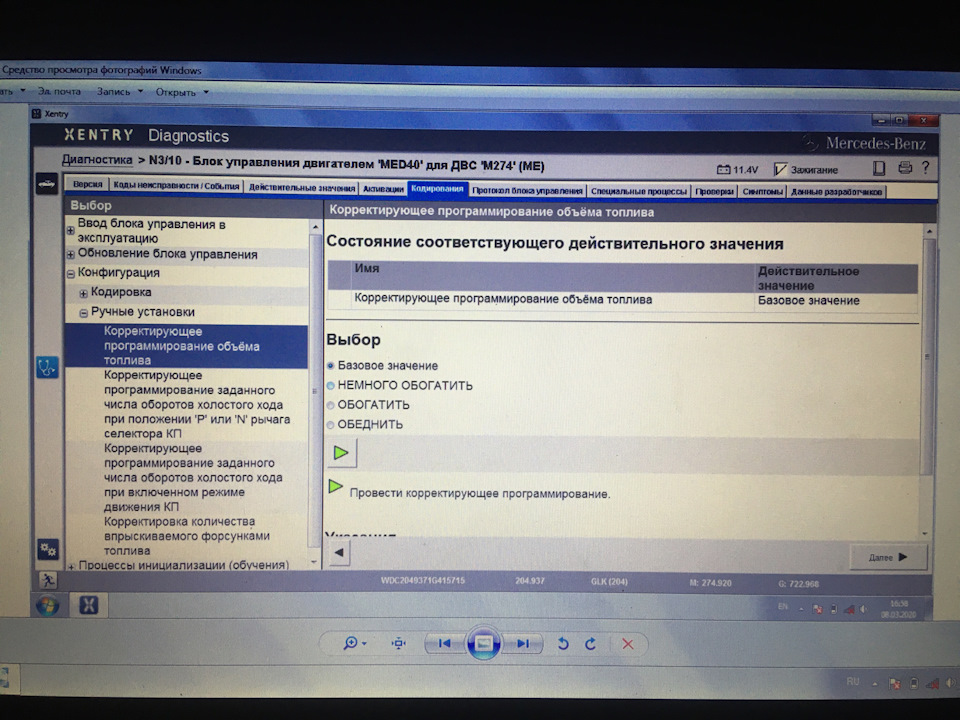Viewport: 960px width, 720px height.
Task: Select НЕМНОГО ОБОГАТИТЬ radio option
Action: pyautogui.click(x=331, y=386)
